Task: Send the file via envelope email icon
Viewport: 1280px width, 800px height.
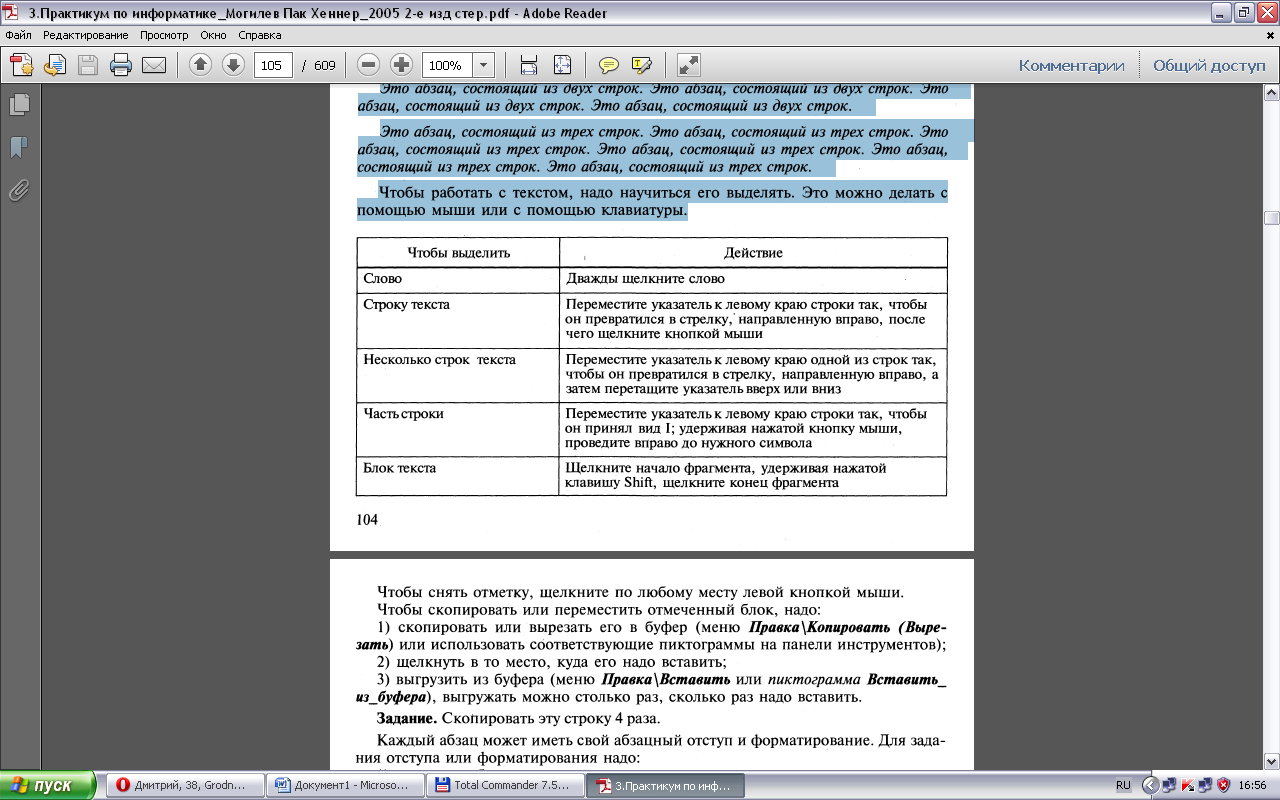Action: tap(154, 65)
